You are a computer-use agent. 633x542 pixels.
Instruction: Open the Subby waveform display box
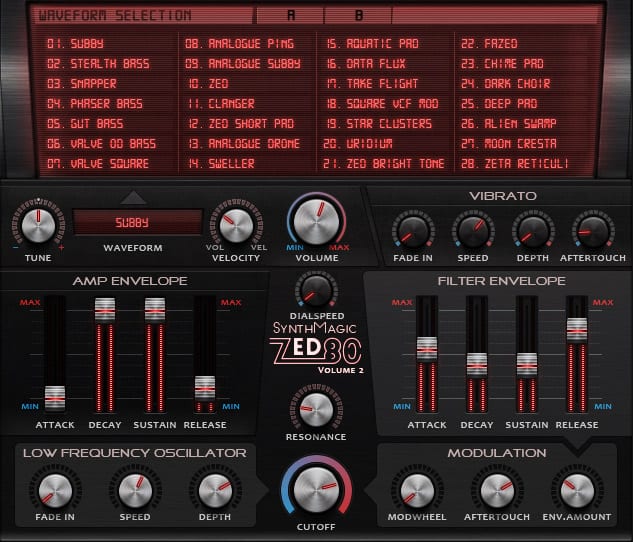137,222
